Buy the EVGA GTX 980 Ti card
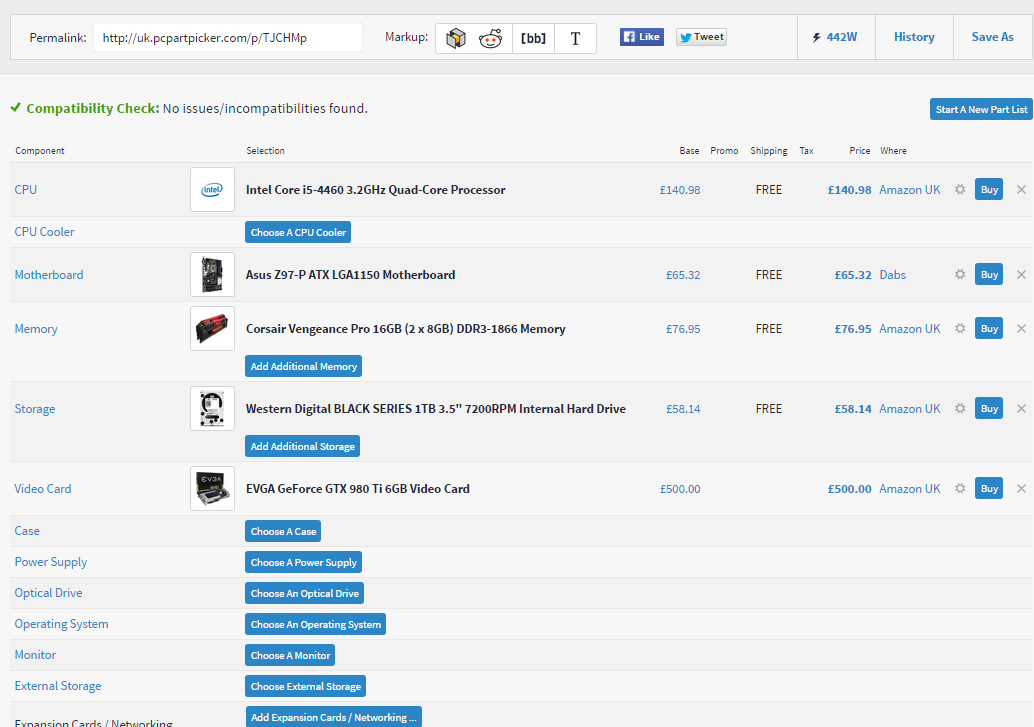The image size is (1034, 727). pyautogui.click(x=989, y=488)
